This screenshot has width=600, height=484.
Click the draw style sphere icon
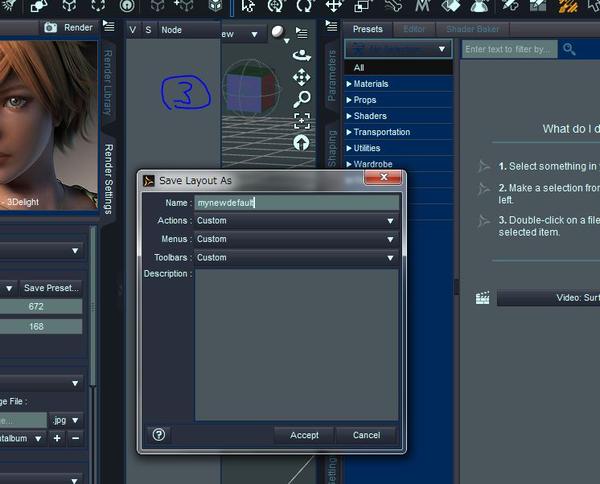click(x=279, y=33)
